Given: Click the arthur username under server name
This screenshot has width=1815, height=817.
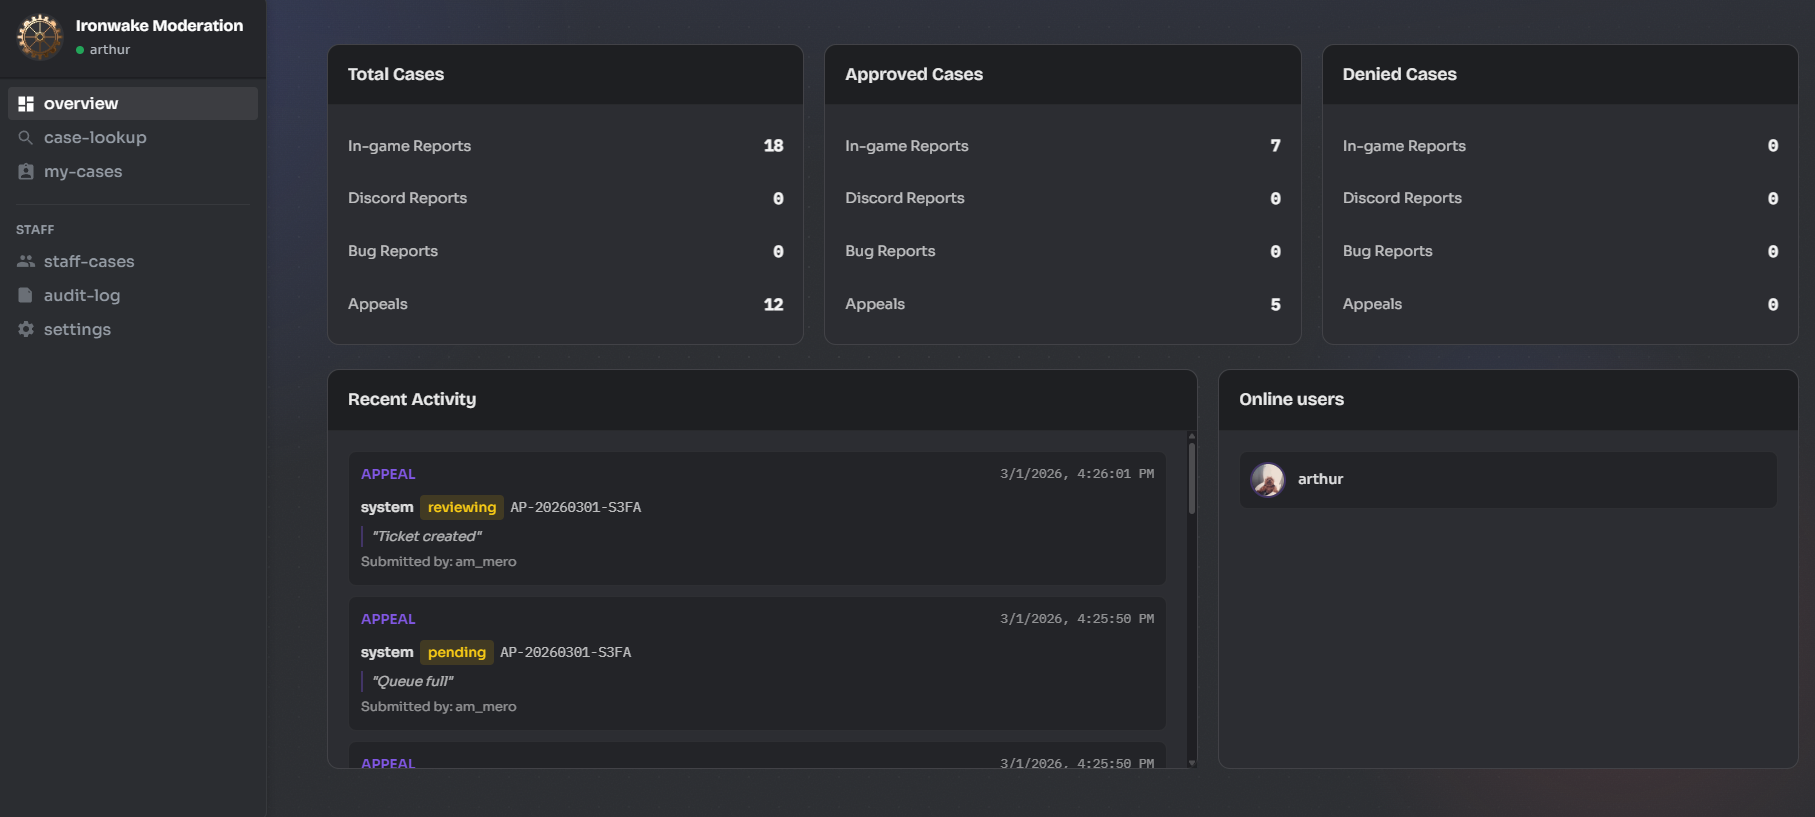Looking at the screenshot, I should pyautogui.click(x=110, y=50).
